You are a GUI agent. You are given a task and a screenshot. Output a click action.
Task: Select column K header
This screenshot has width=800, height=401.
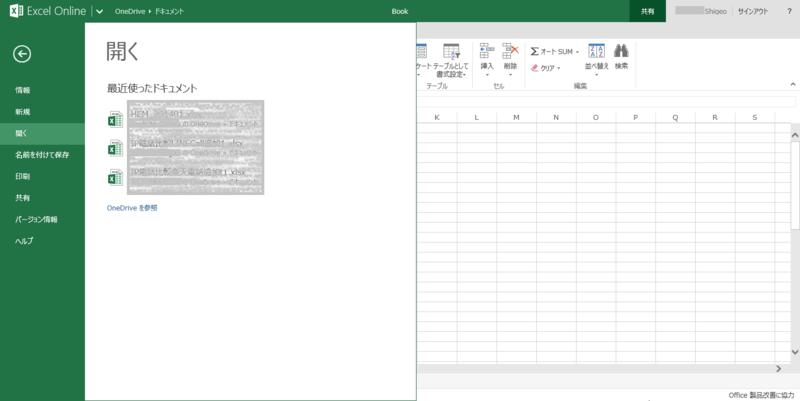coord(437,118)
